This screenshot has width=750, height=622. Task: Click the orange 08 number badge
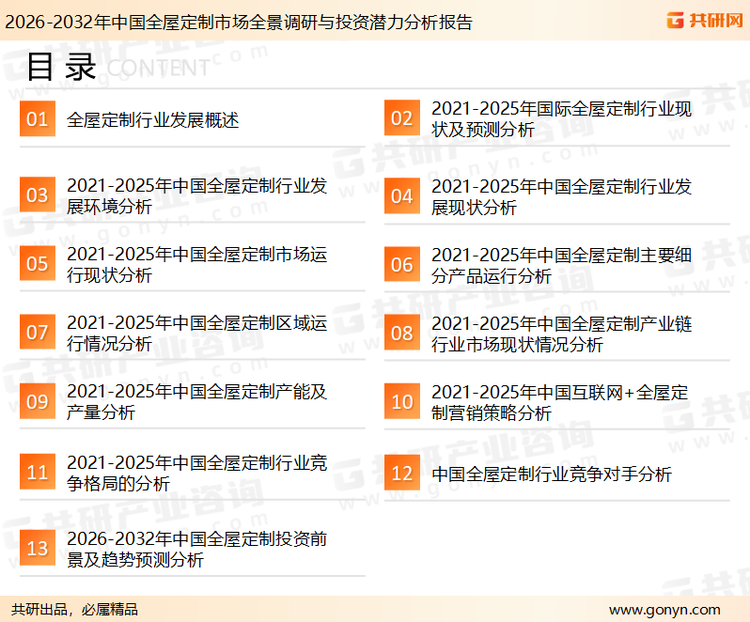coord(402,333)
